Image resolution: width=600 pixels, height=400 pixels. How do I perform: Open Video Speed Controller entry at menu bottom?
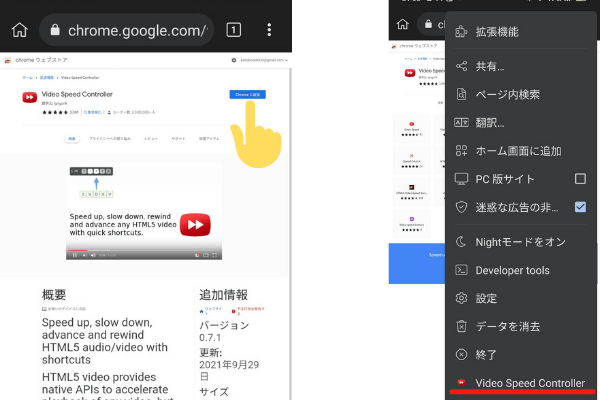520,383
